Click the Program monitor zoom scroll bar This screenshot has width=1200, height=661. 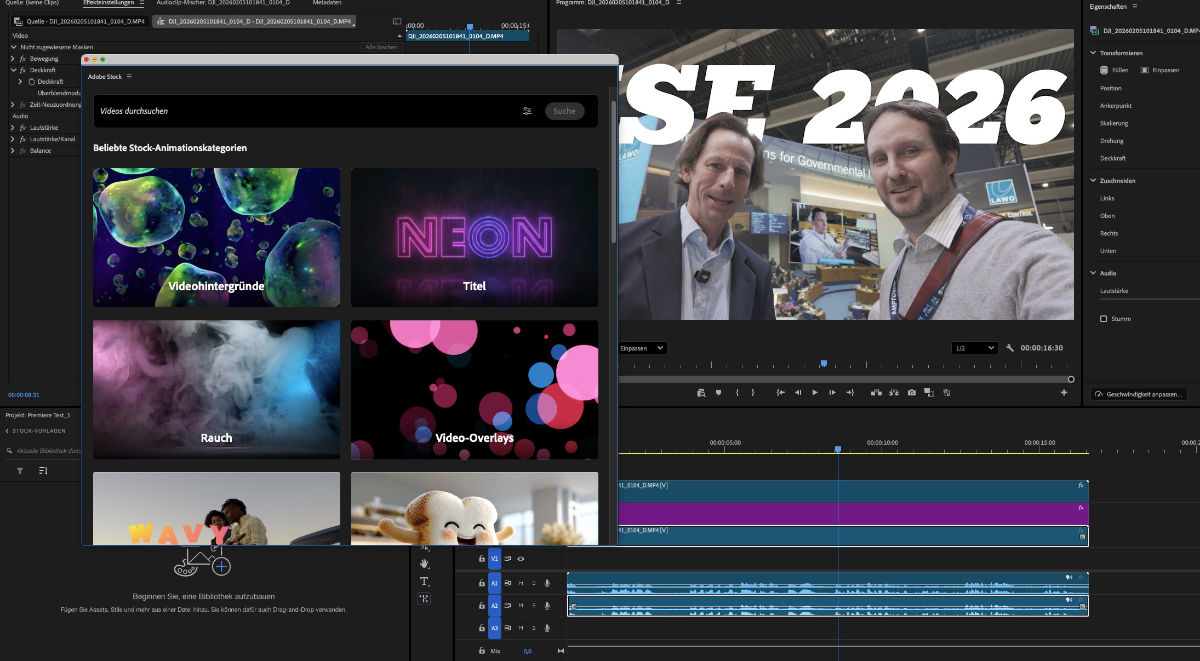point(843,379)
